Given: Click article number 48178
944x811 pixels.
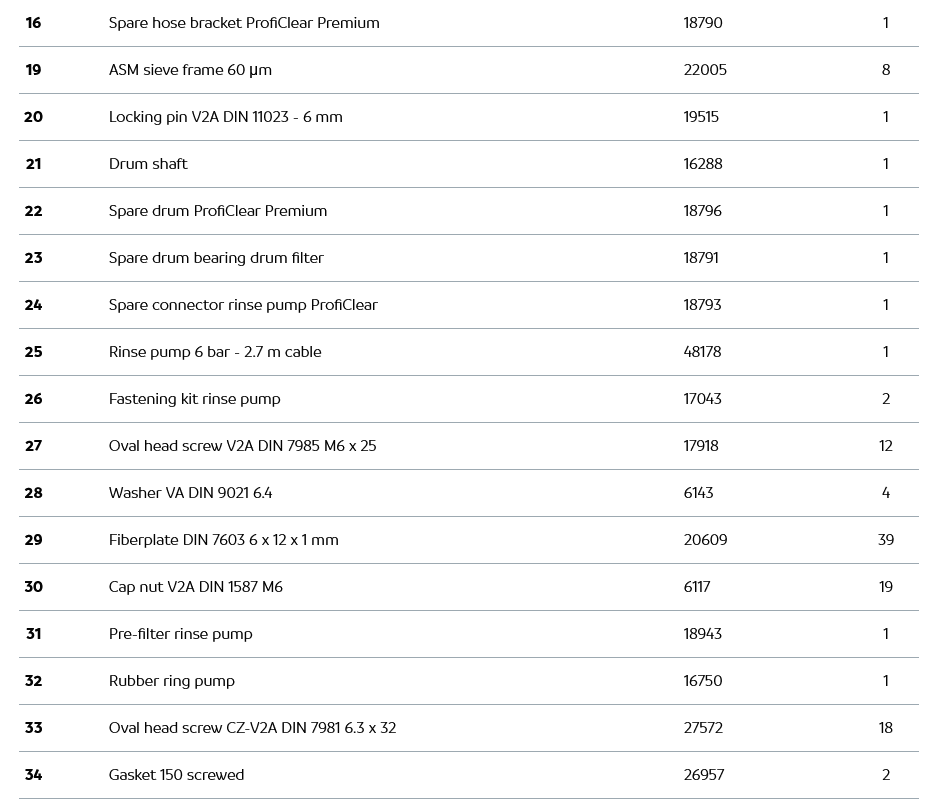Looking at the screenshot, I should click(702, 352).
